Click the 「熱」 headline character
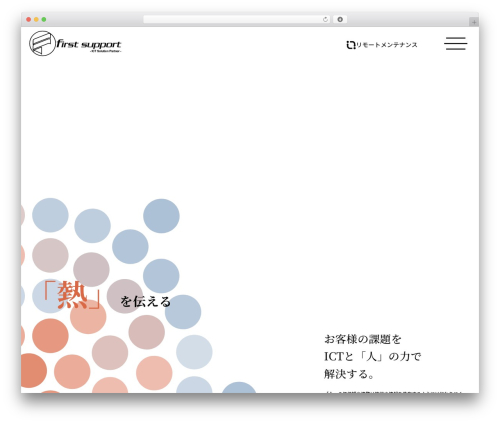 tap(72, 295)
